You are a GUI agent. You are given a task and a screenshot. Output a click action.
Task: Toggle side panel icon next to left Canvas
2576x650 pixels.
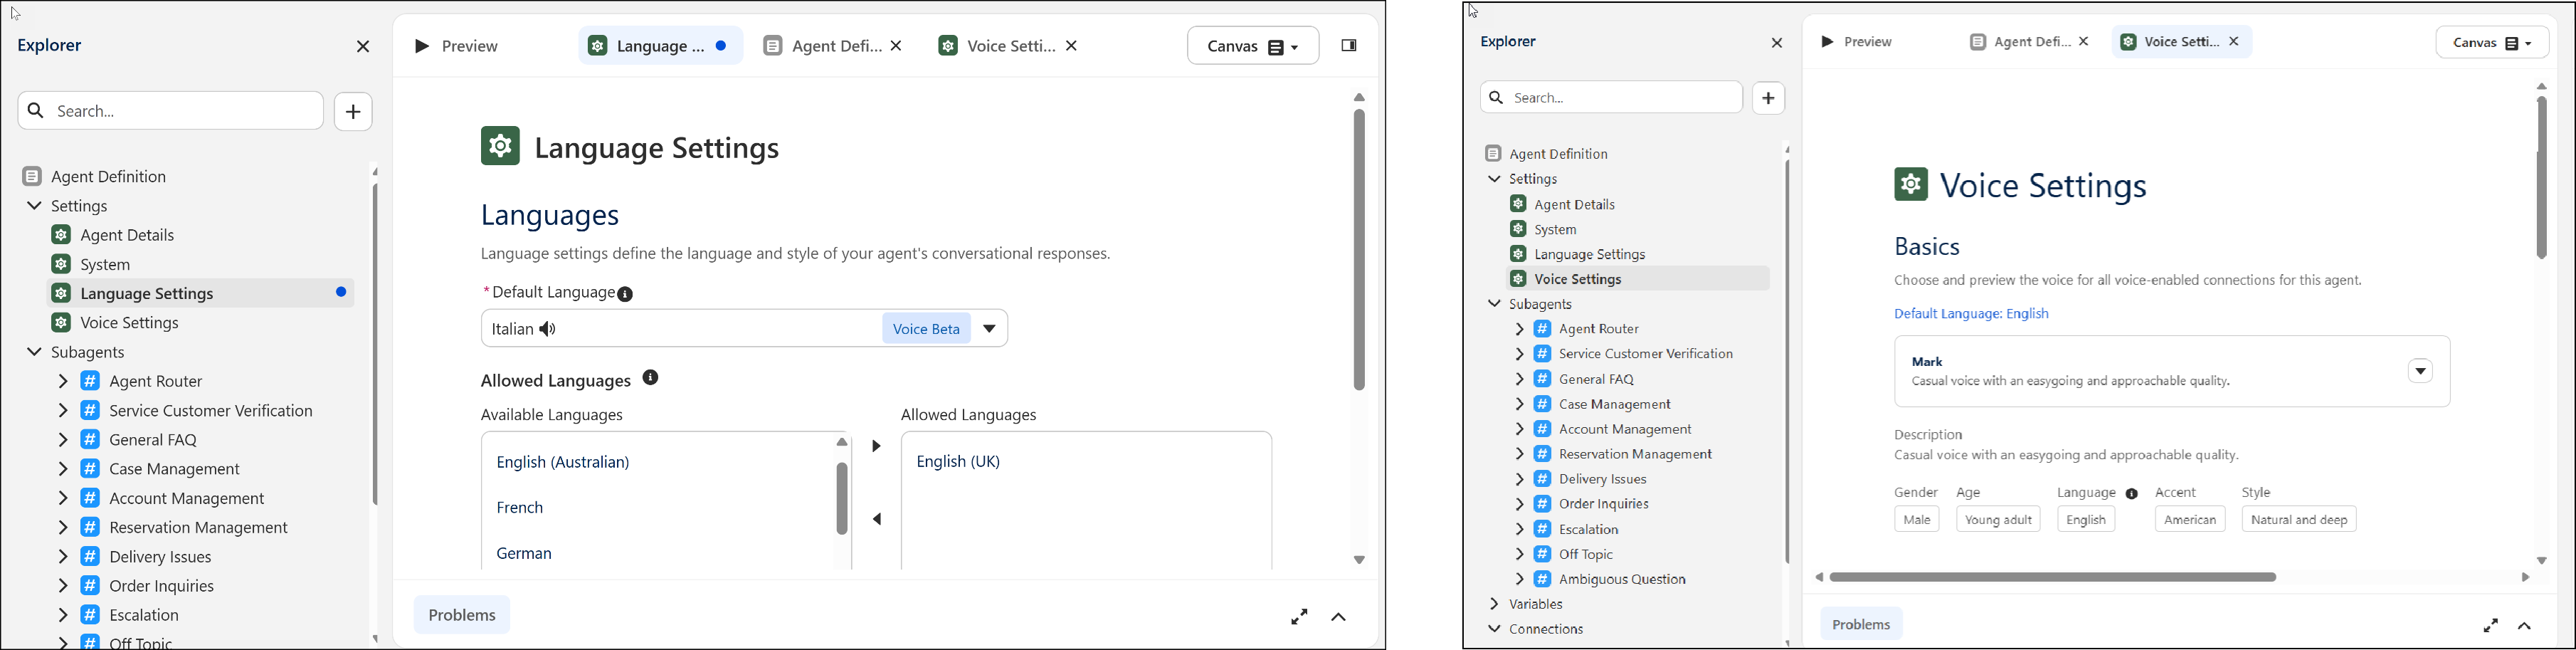[1348, 46]
